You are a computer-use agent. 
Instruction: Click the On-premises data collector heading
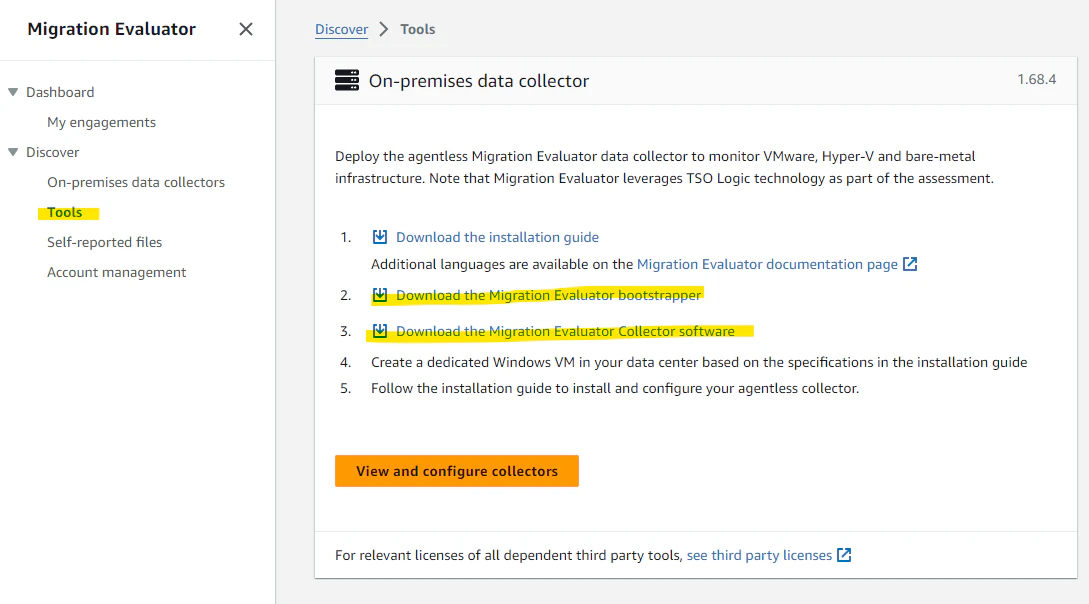pos(479,81)
